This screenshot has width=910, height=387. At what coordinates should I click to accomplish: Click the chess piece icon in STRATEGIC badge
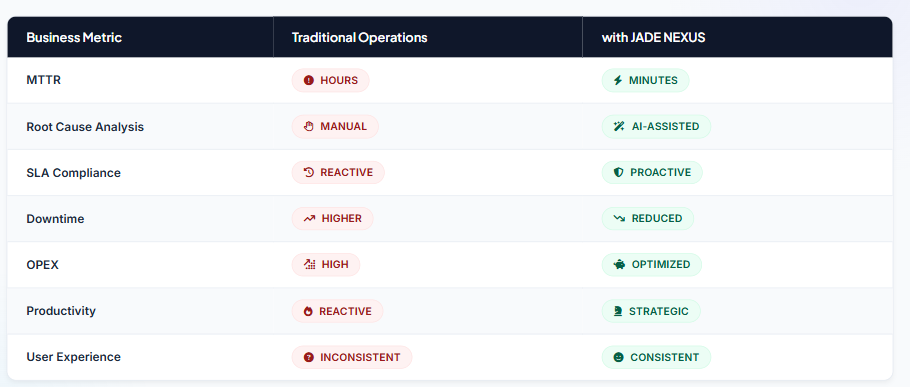click(x=618, y=311)
